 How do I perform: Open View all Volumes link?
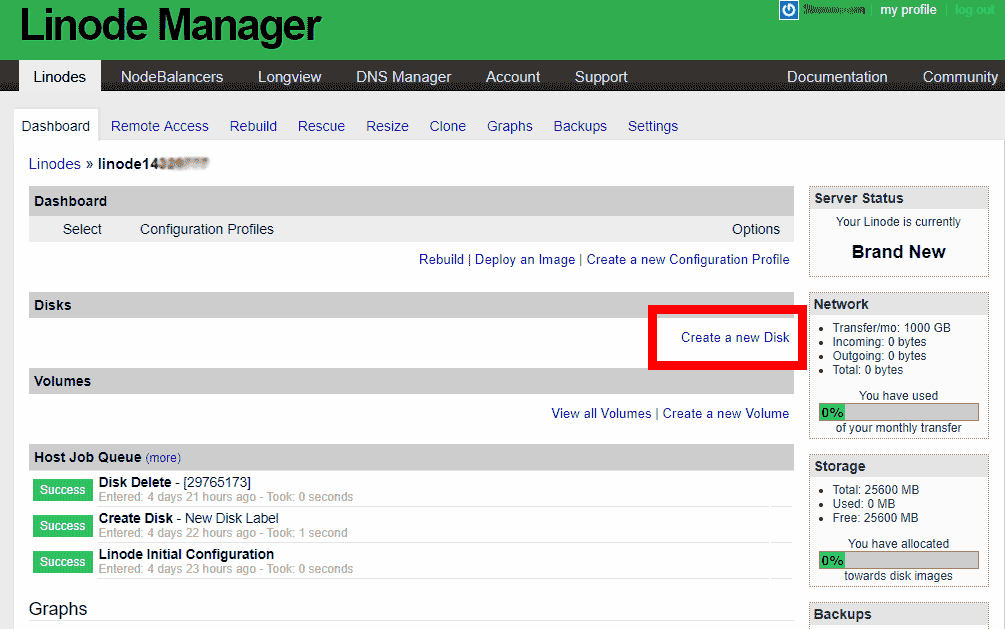point(601,414)
